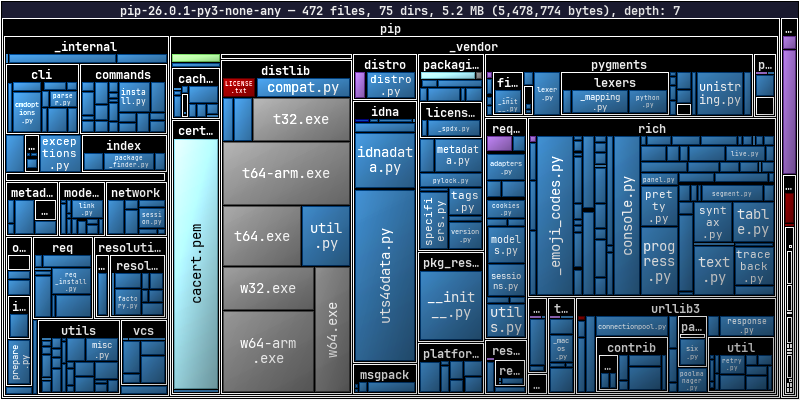The height and width of the screenshot is (400, 800).
Task: Click the parser.py tile in cli
Action: 63,99
